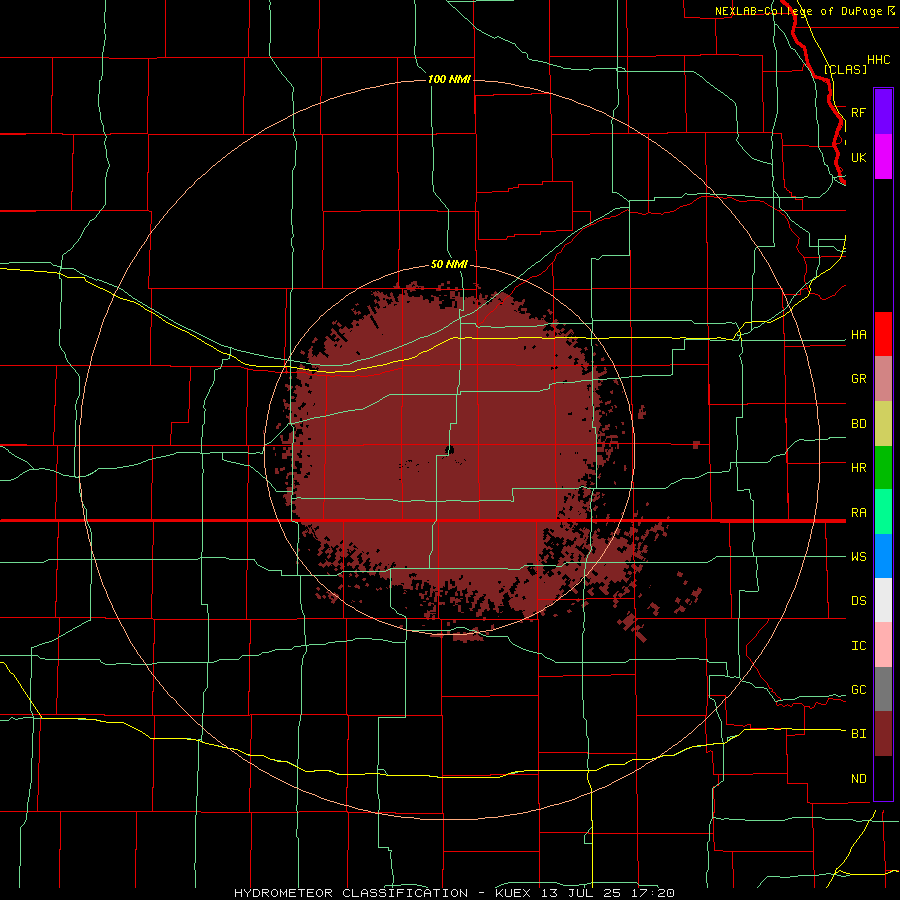Click the ND legend label text

(858, 779)
